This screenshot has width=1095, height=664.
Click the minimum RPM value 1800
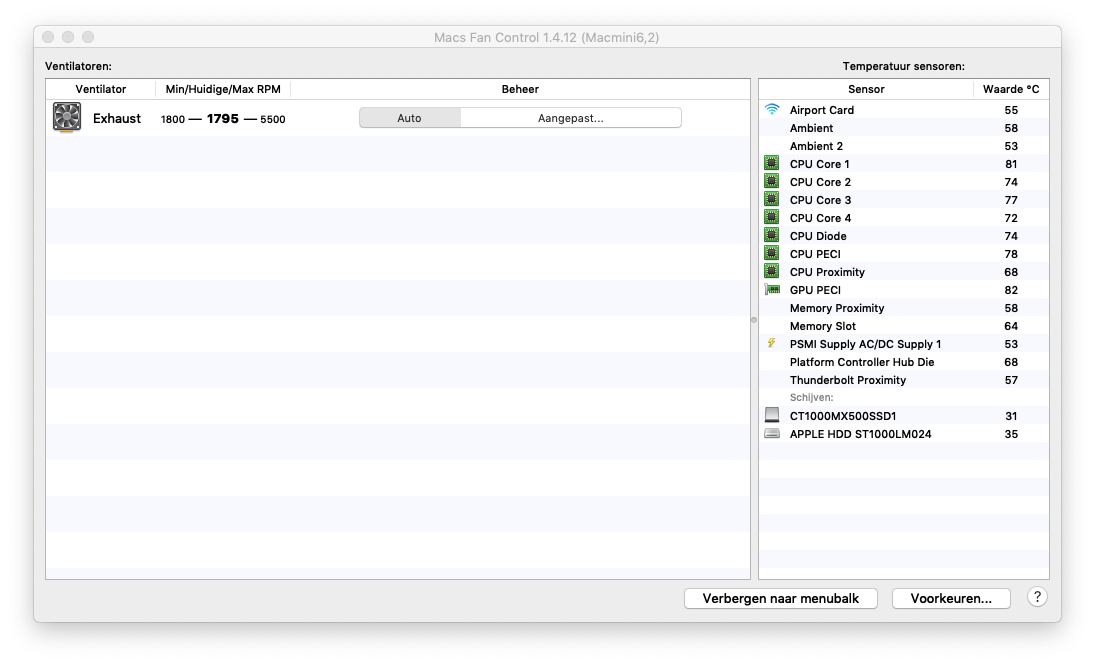(x=172, y=119)
